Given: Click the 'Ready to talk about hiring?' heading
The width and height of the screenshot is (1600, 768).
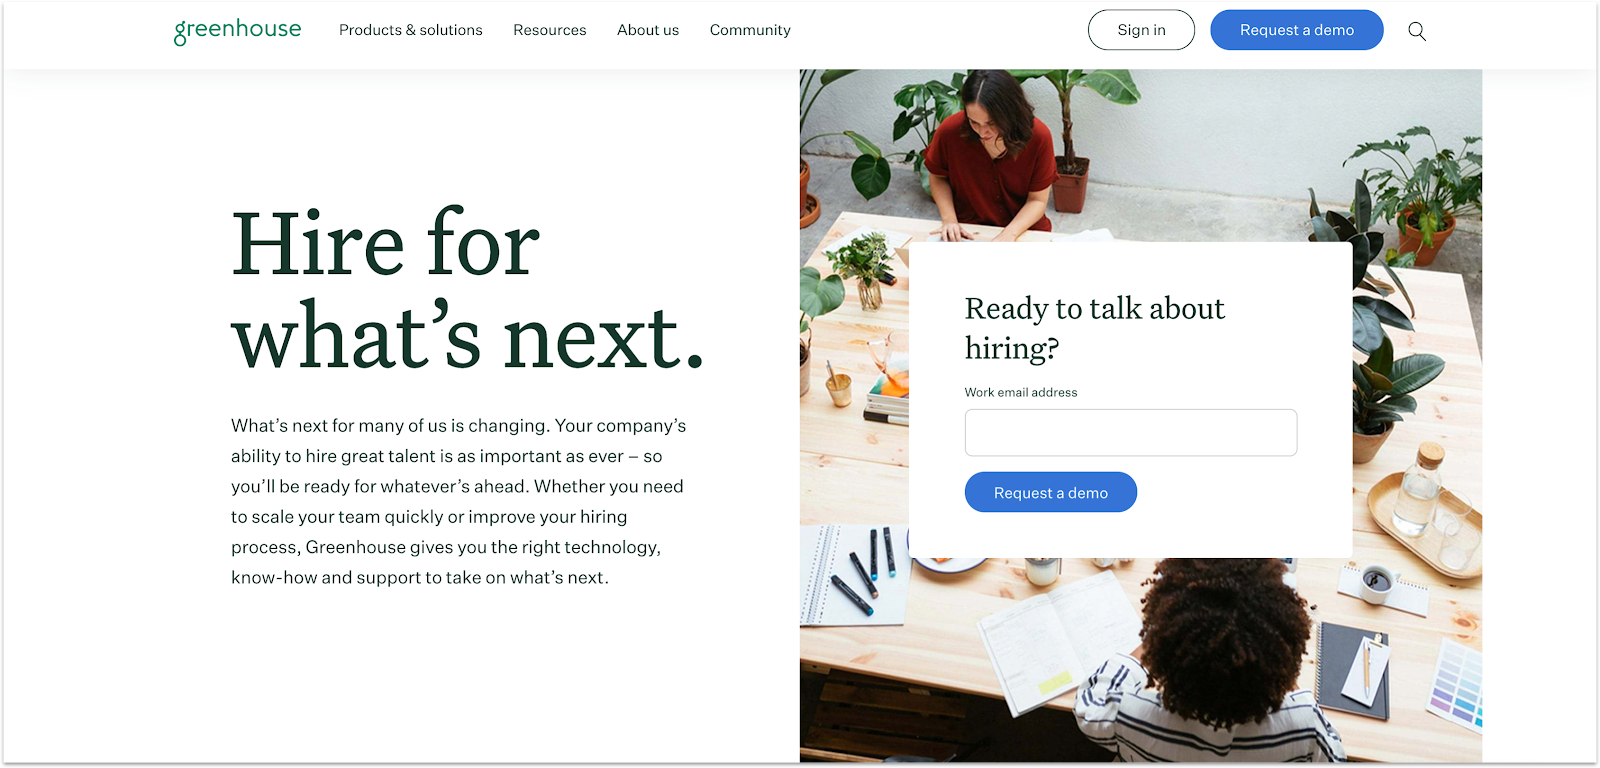Looking at the screenshot, I should click(x=1095, y=327).
